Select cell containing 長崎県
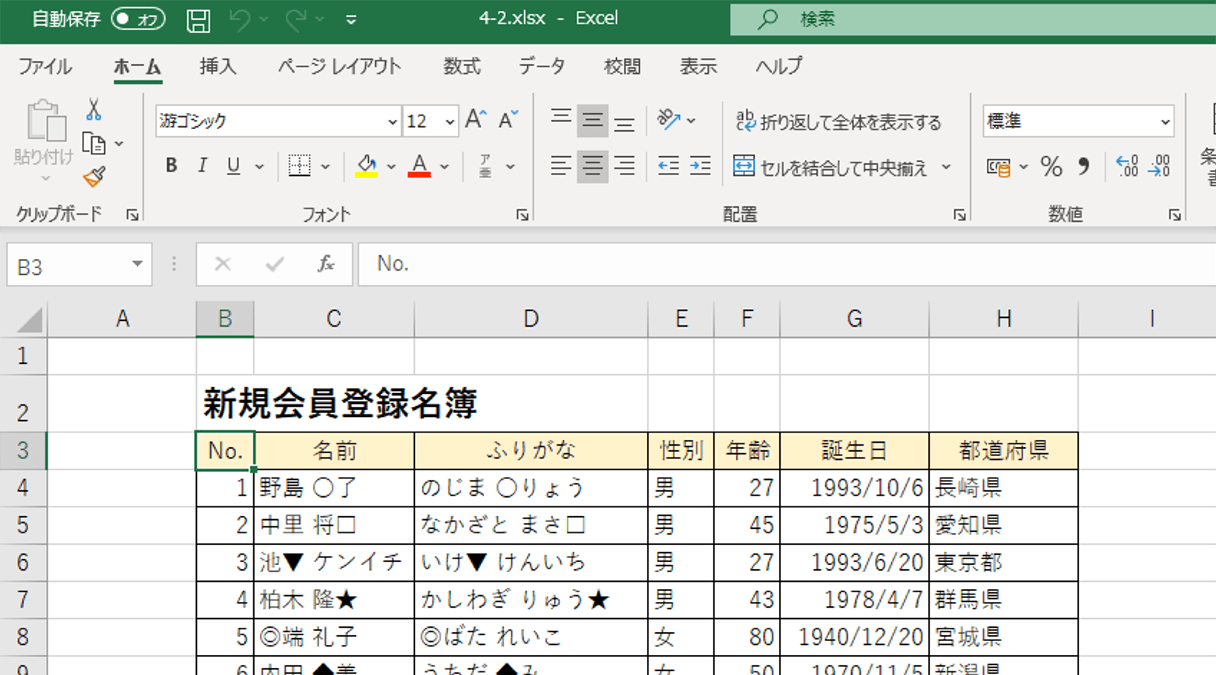The image size is (1216, 675). [x=1003, y=488]
